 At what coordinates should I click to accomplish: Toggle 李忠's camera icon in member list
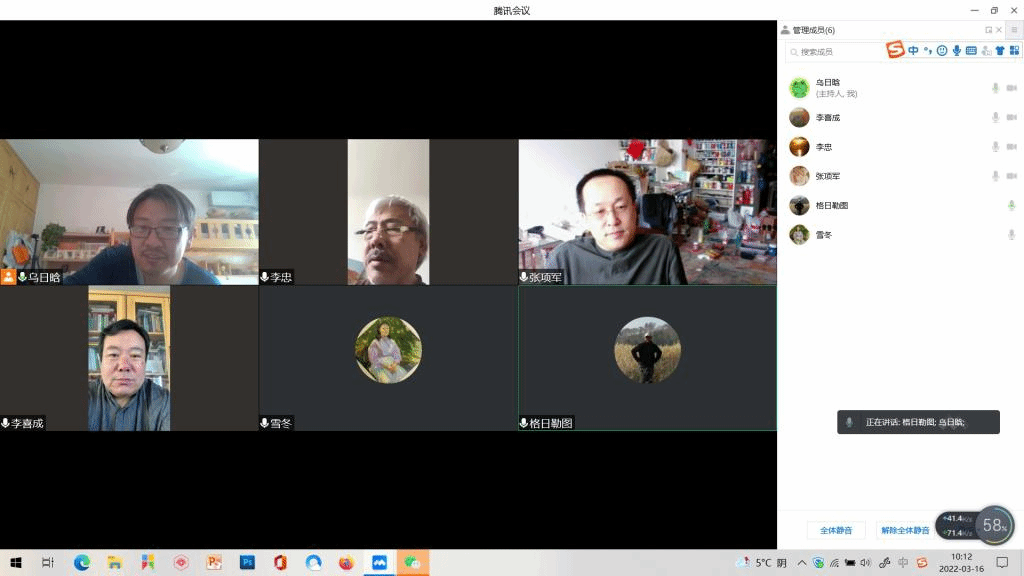(x=1011, y=147)
